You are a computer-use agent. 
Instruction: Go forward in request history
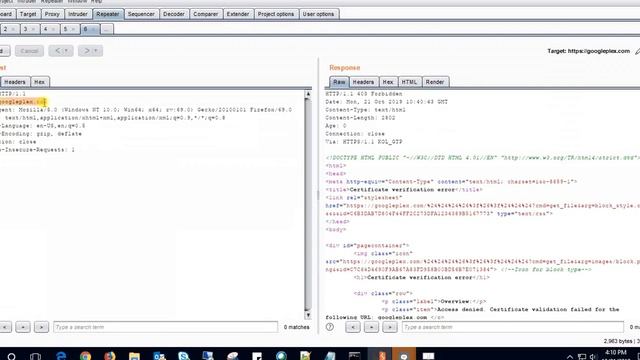[87, 51]
